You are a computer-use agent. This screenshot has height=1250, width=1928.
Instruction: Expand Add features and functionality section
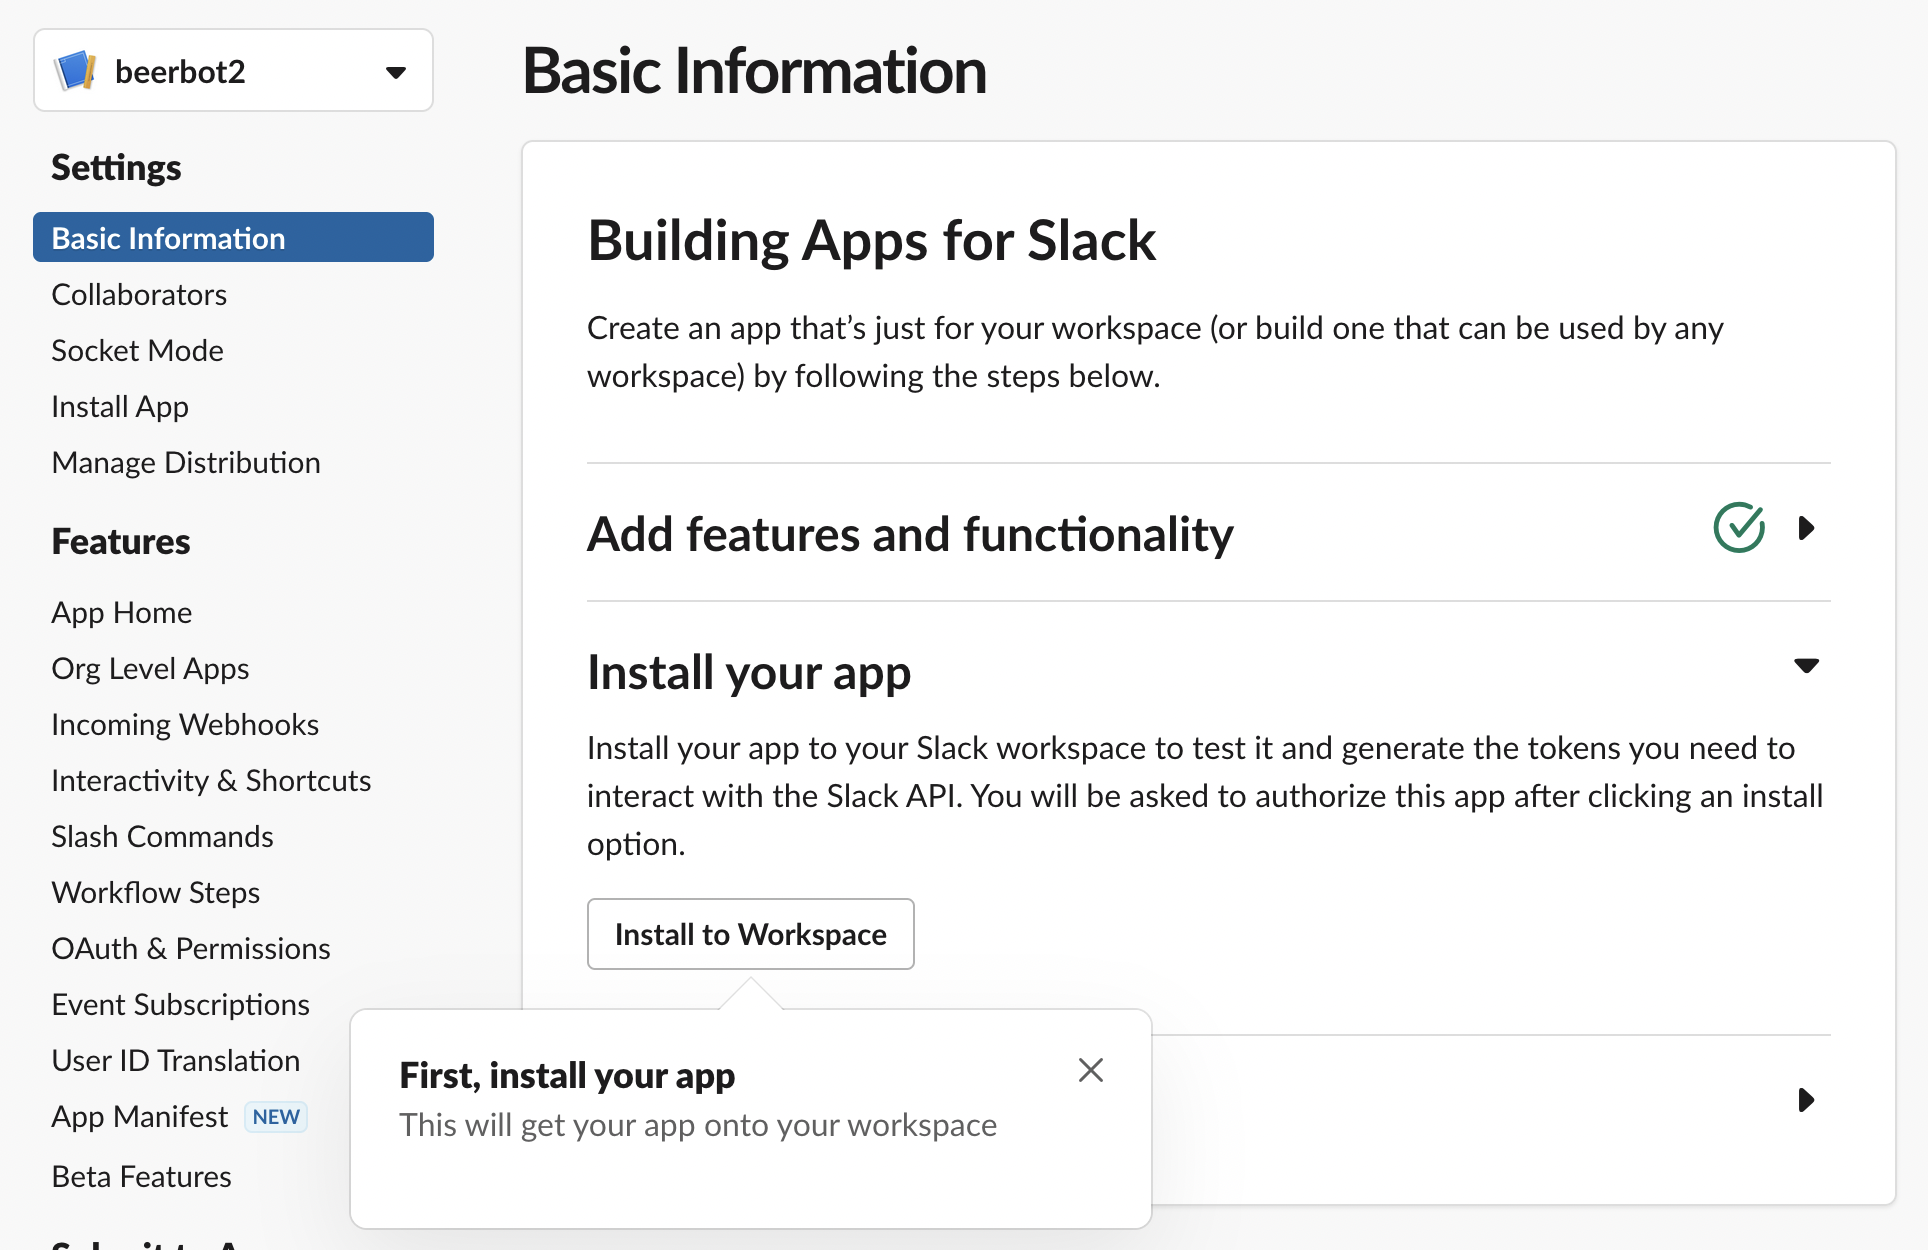(x=1805, y=528)
